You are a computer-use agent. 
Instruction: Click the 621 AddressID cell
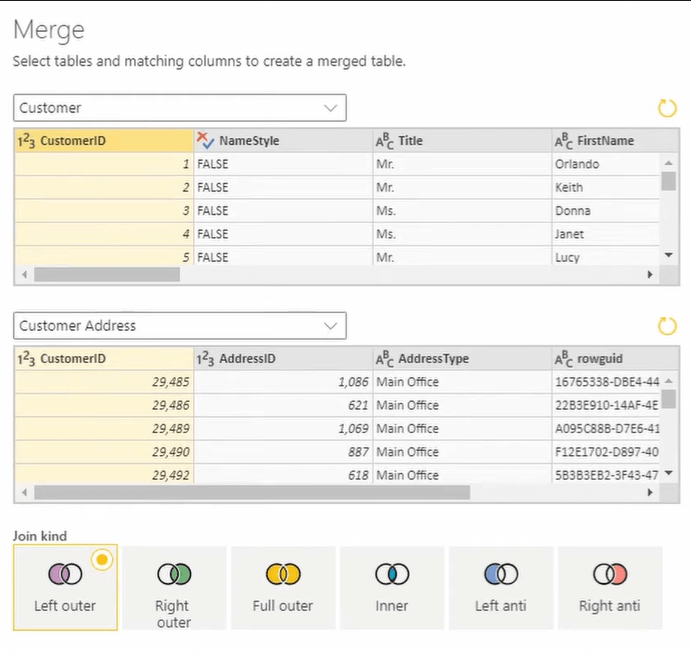point(283,405)
